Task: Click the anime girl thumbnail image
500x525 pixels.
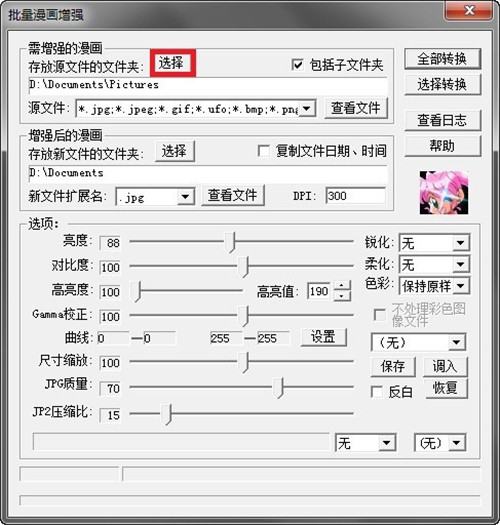Action: point(444,193)
